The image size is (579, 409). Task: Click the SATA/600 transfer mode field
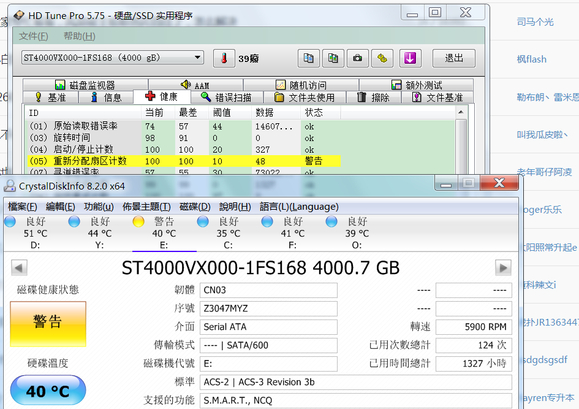(268, 346)
